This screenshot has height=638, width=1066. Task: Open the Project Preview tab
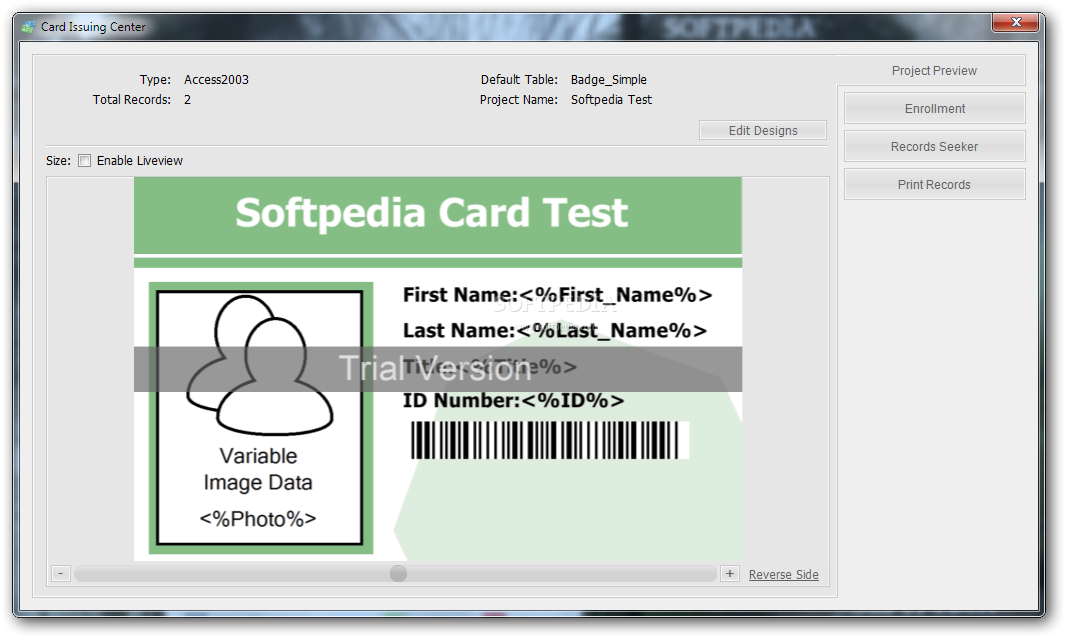(933, 71)
